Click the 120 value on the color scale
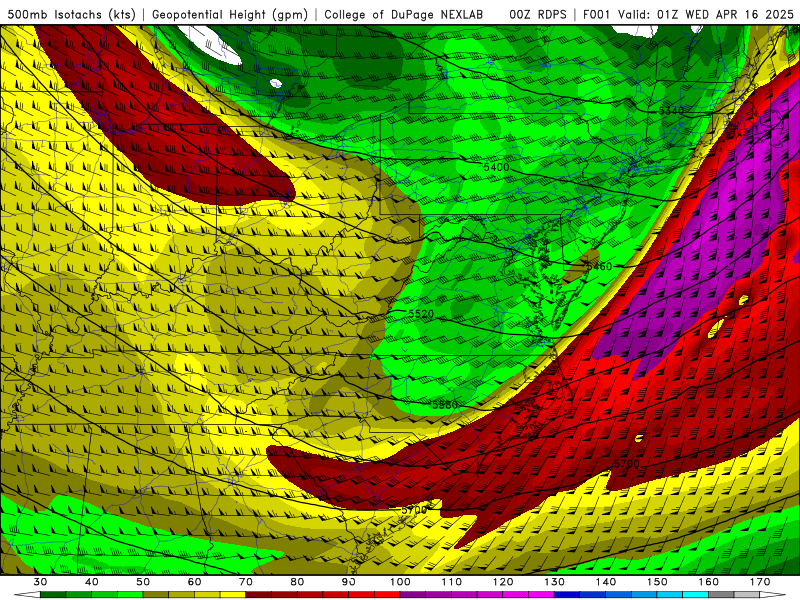Screen dimensions: 800x600 [503, 582]
